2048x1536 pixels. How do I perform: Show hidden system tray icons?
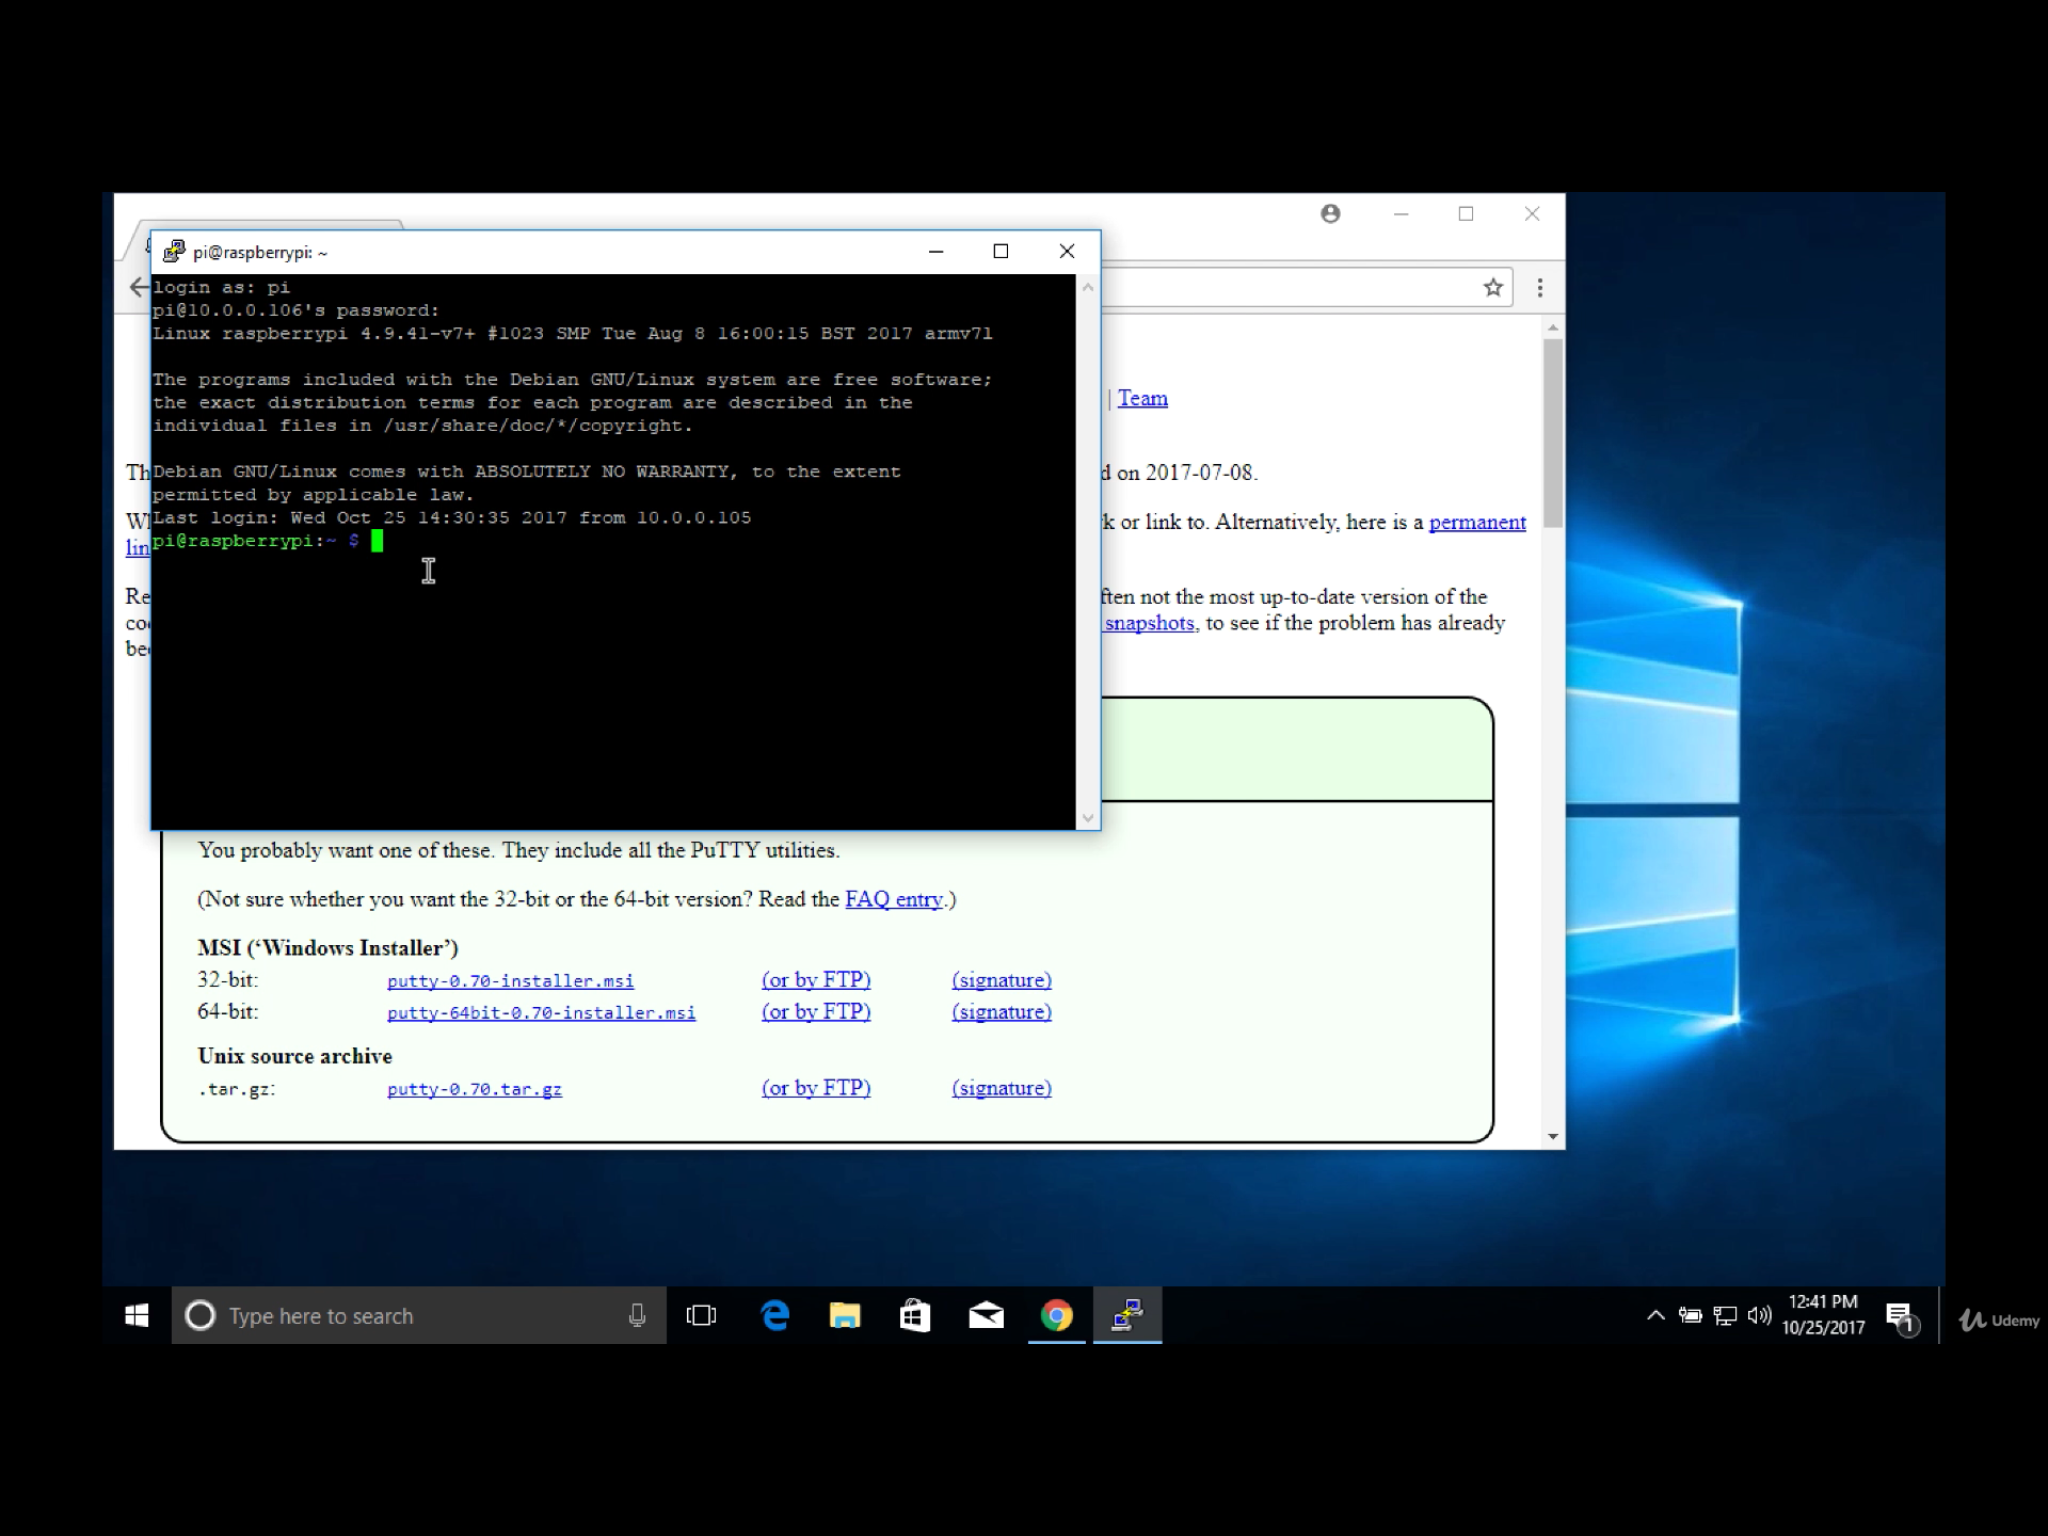point(1655,1316)
